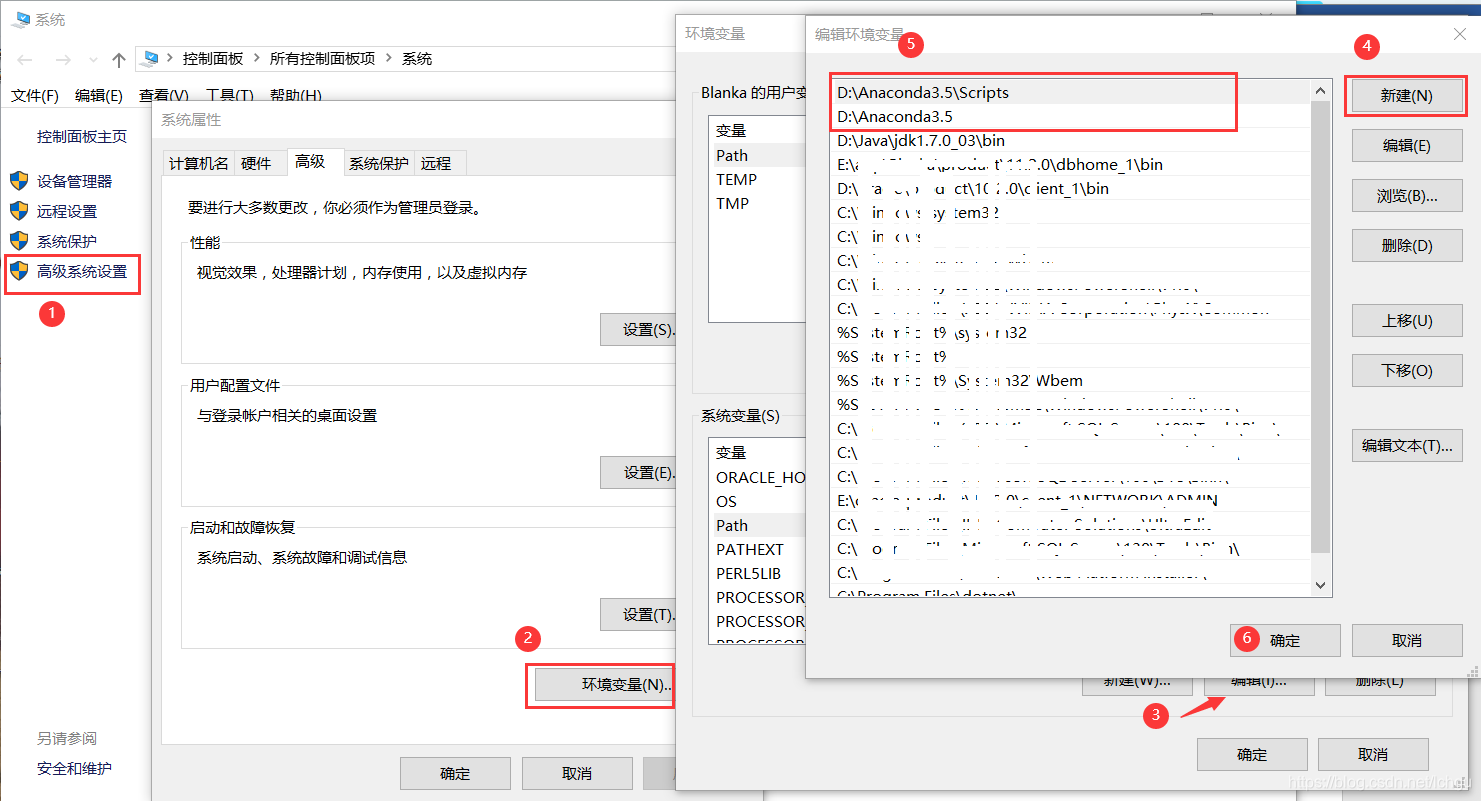Click the 编辑(E) button in the edit variable dialog

1406,145
